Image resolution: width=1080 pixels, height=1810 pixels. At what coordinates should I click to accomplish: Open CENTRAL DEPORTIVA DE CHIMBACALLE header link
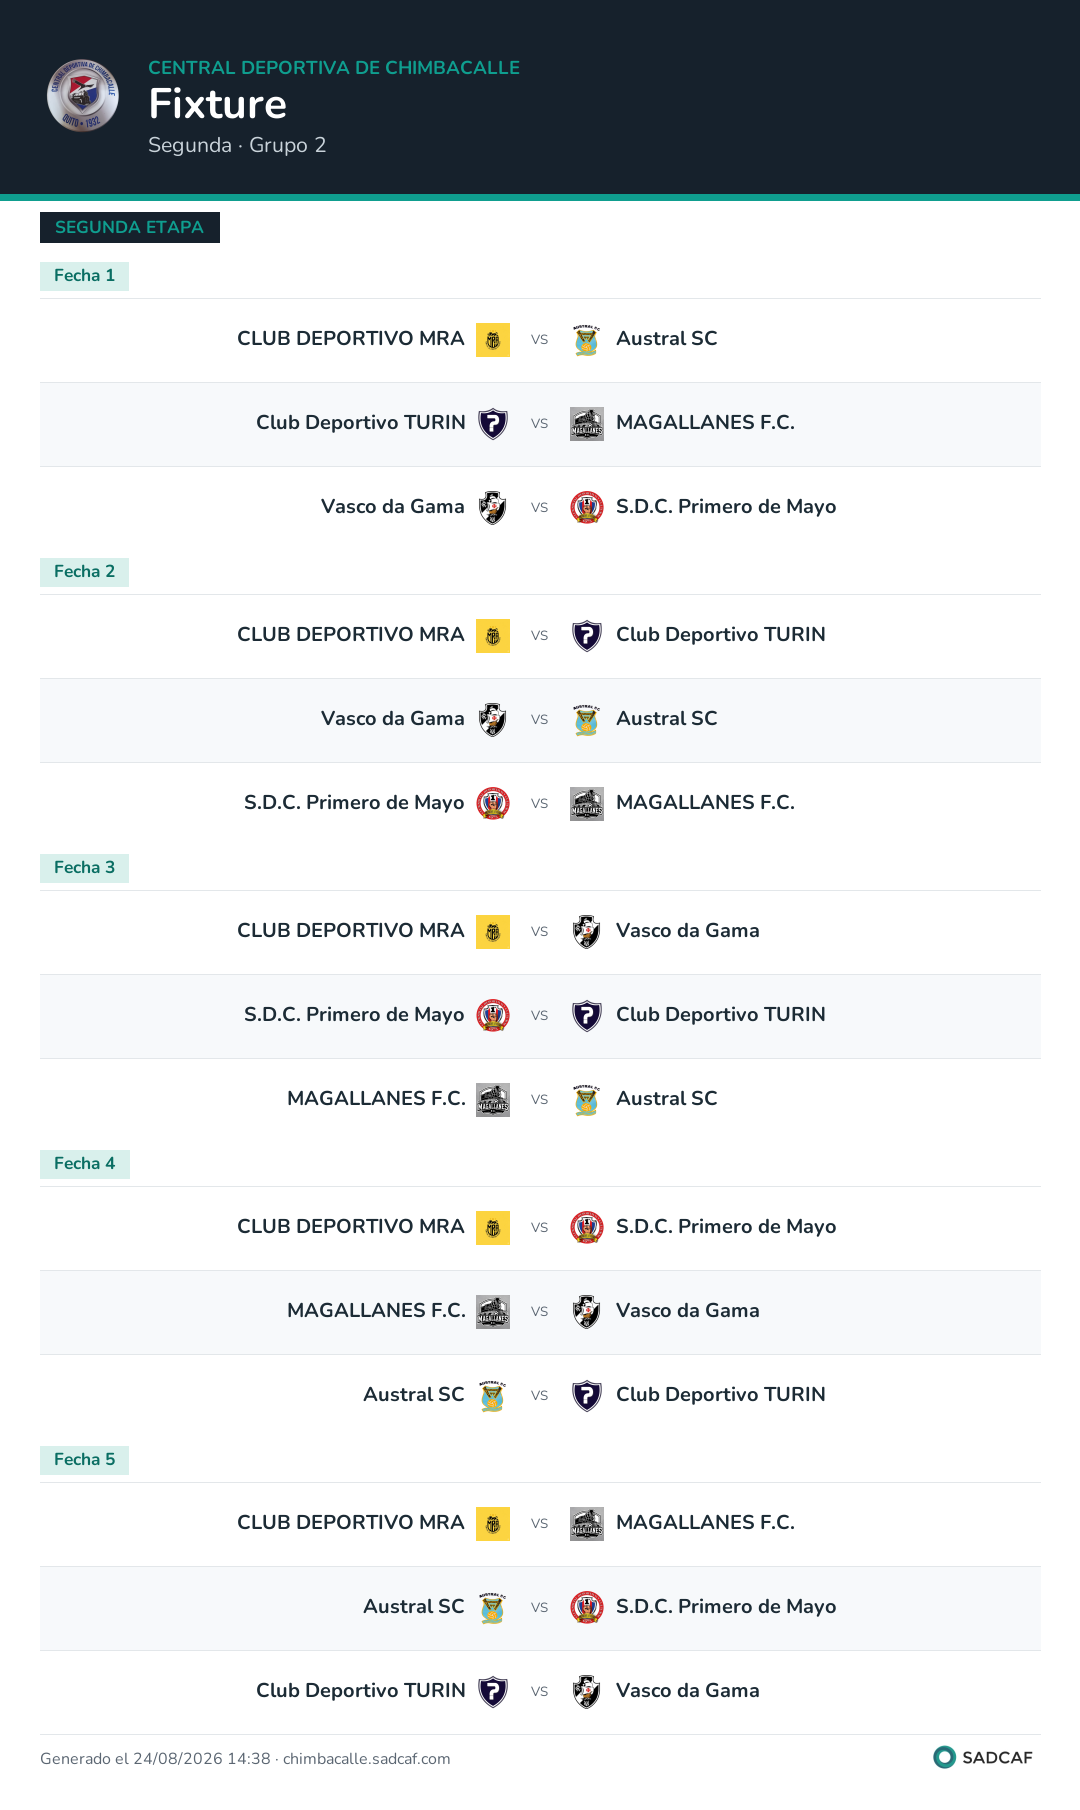click(334, 68)
